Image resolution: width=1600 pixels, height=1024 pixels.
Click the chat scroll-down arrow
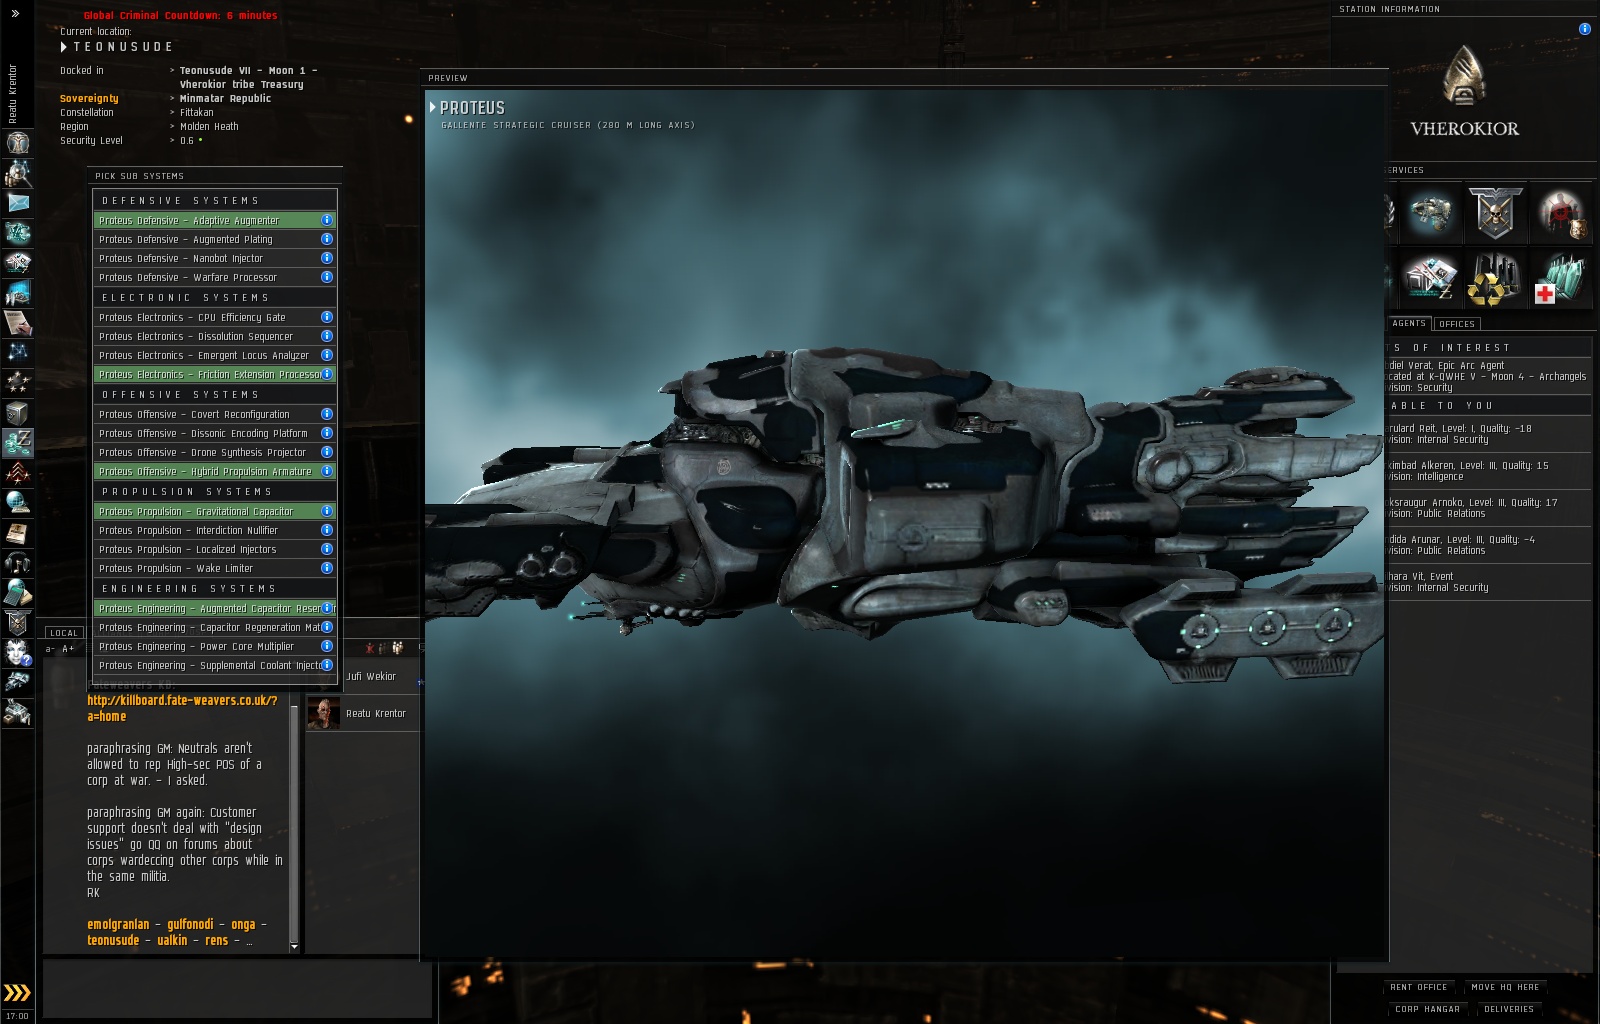(x=294, y=945)
